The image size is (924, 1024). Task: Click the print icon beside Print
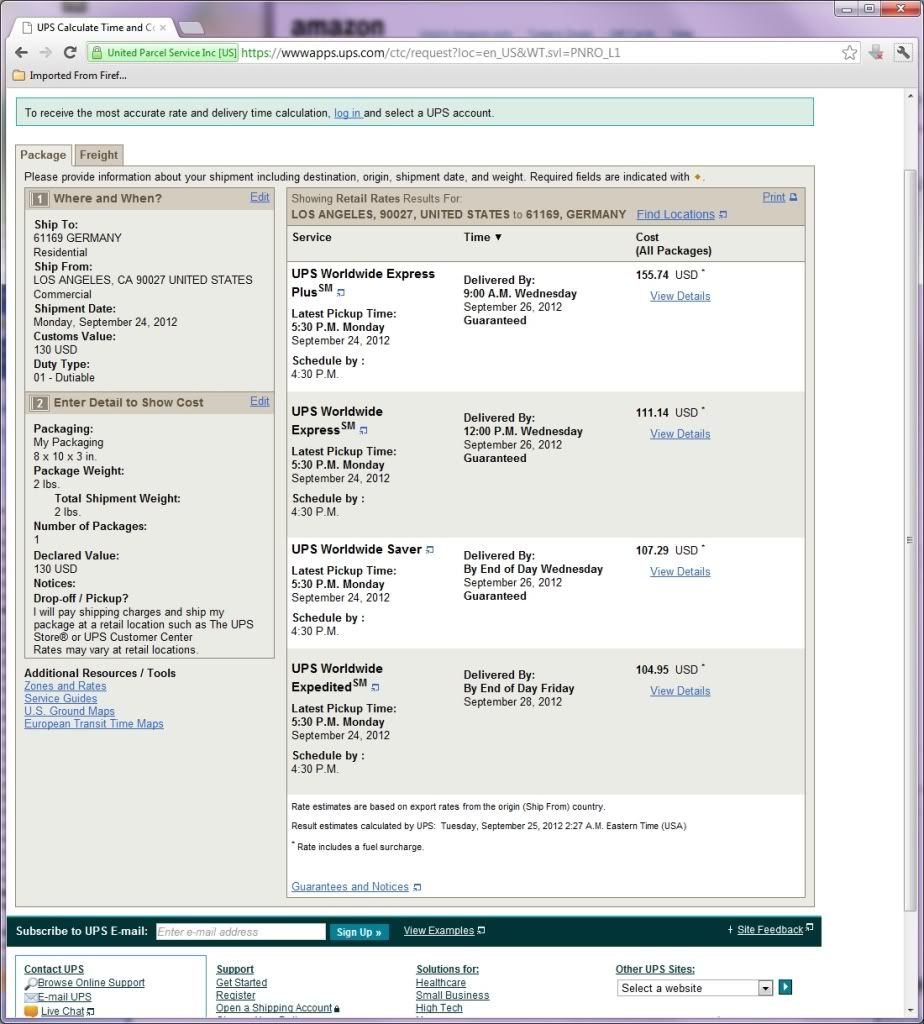793,197
